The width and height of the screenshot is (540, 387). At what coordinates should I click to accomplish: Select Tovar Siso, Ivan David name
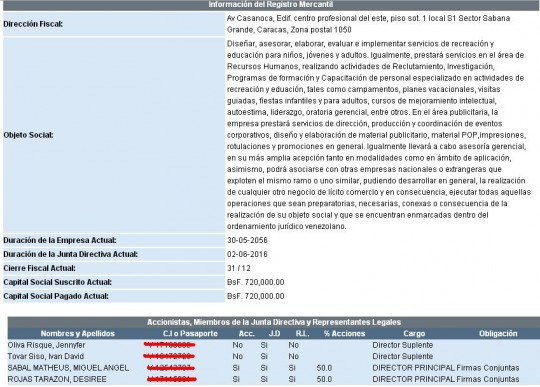46,356
